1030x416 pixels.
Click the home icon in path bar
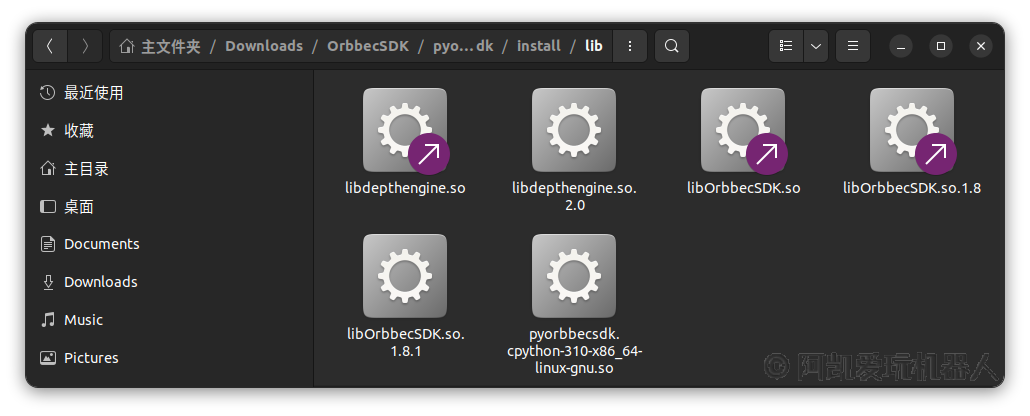tap(127, 46)
